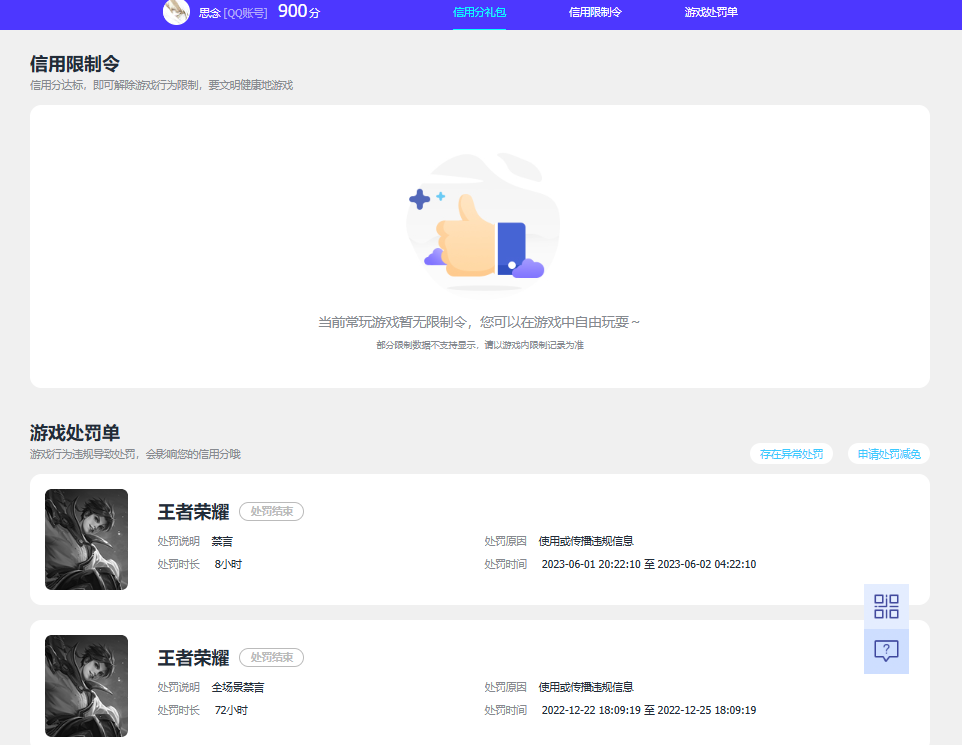Open the QR code icon on floating sidebar
The height and width of the screenshot is (745, 962).
click(x=886, y=606)
